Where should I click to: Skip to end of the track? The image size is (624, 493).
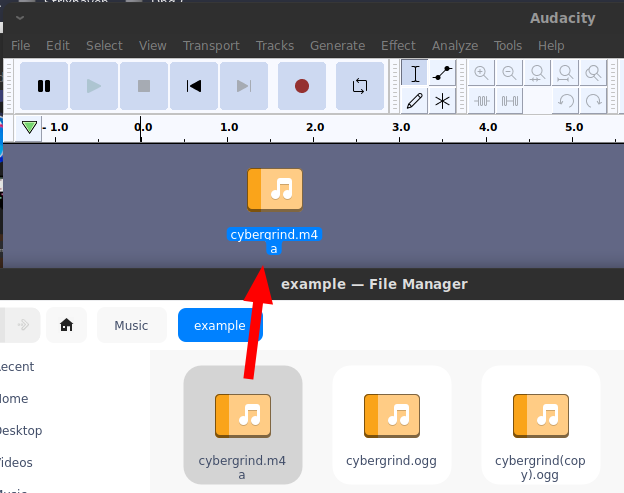244,86
